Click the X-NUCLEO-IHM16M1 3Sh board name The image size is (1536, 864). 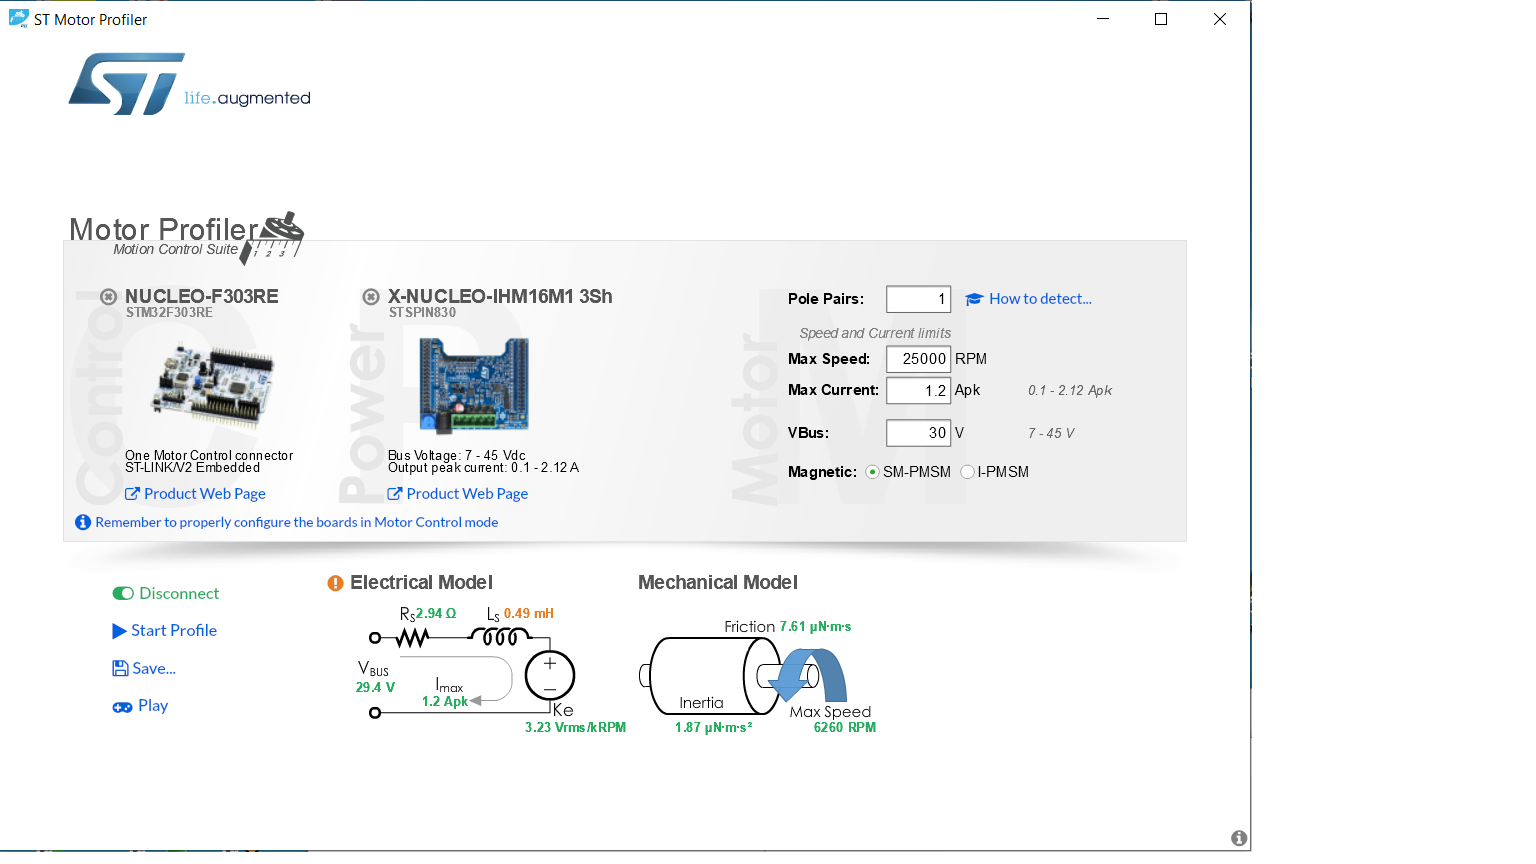[x=500, y=296]
